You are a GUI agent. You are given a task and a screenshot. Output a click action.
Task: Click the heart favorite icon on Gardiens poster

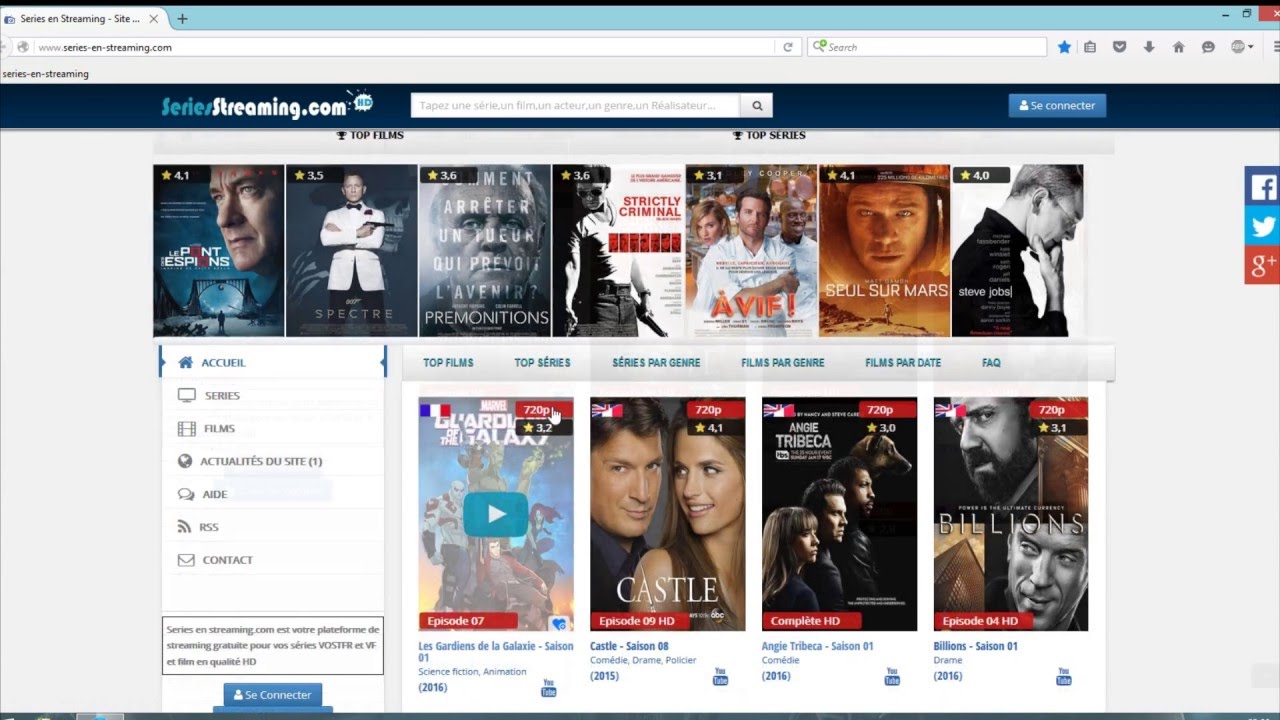[559, 624]
